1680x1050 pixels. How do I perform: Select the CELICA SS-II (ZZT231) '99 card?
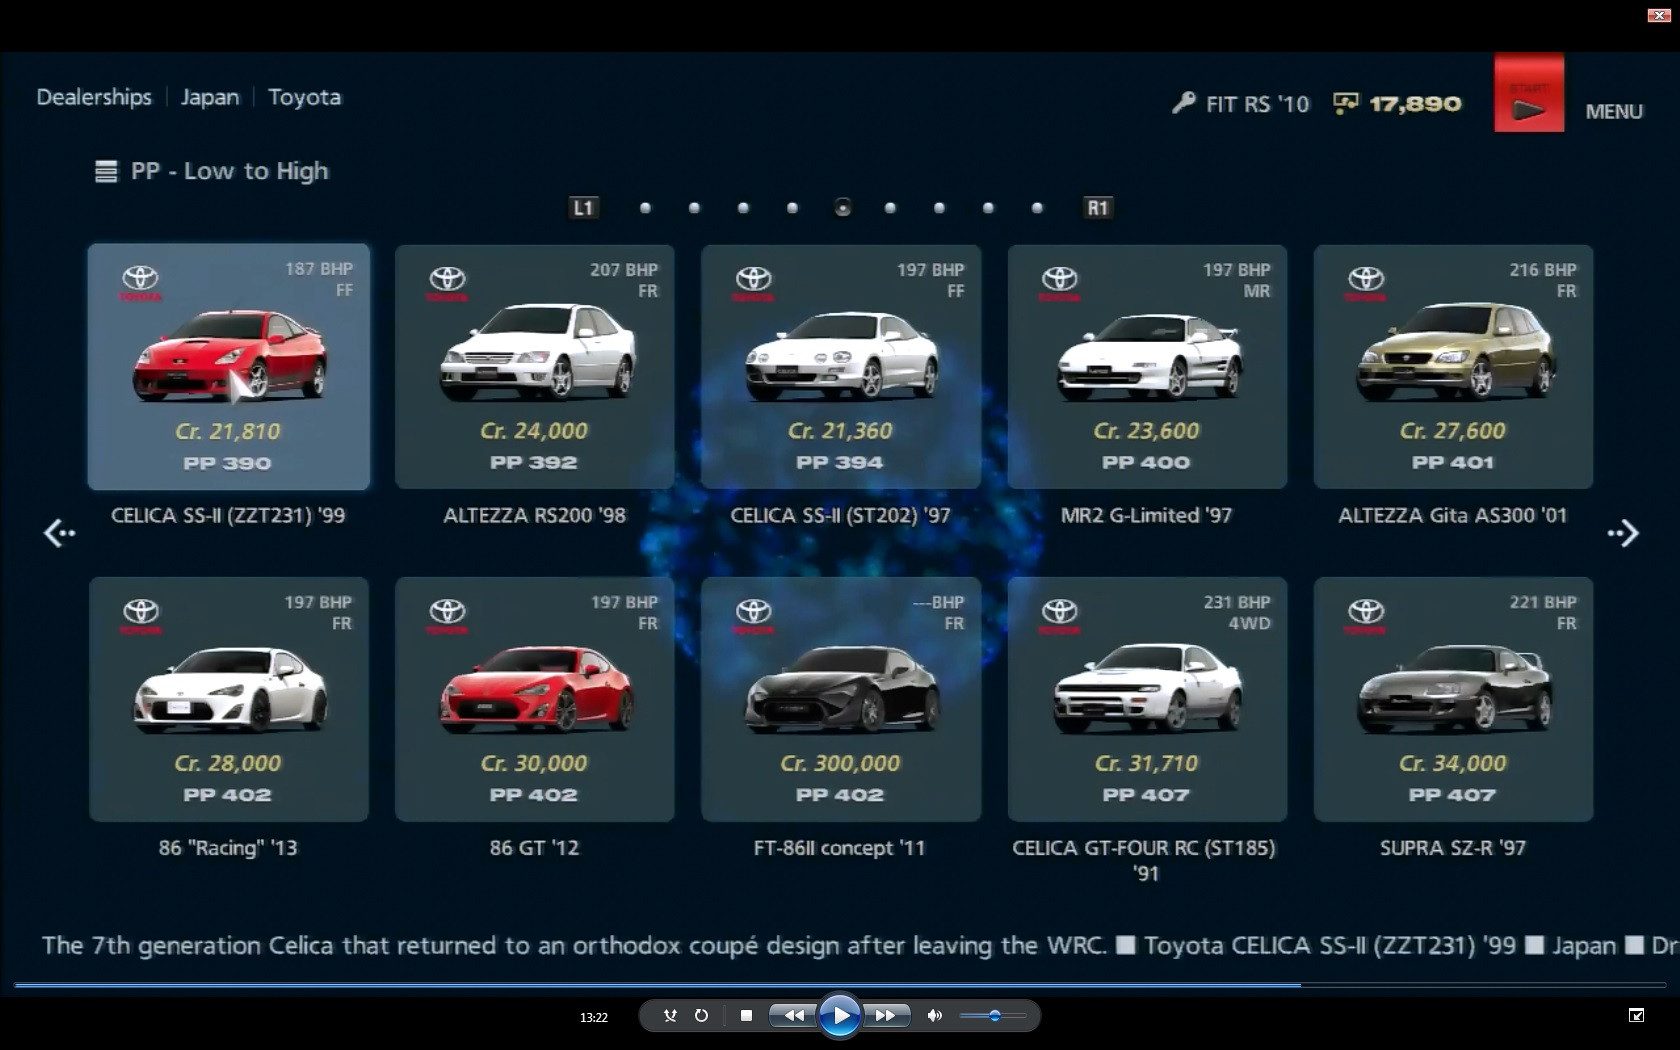[228, 367]
